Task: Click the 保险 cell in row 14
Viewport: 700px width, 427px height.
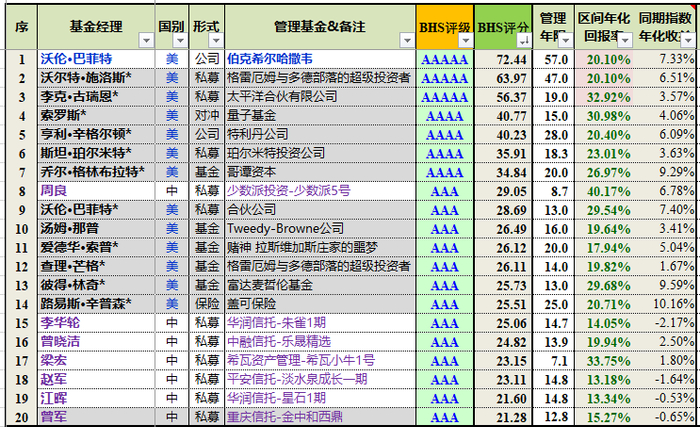Action: tap(207, 304)
